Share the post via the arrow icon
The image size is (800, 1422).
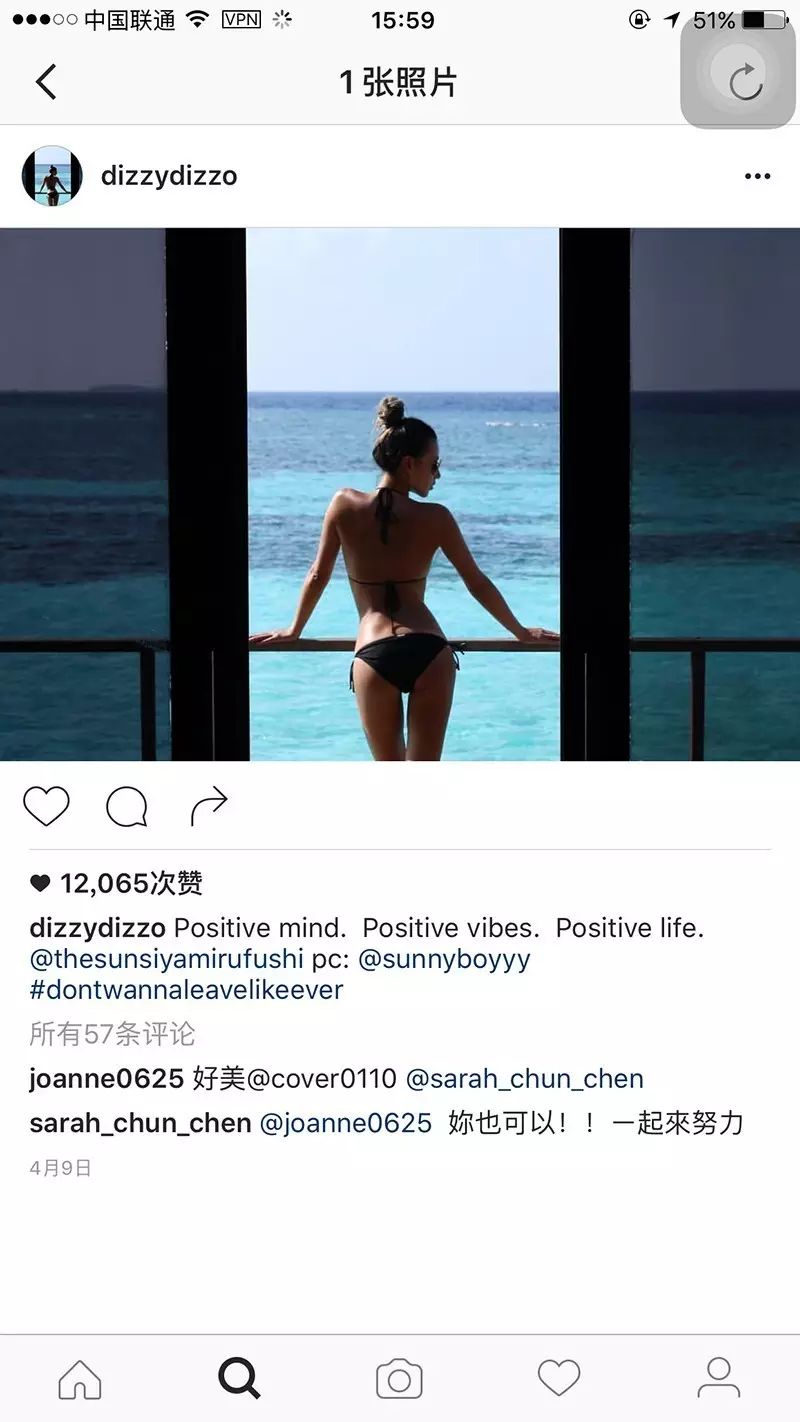point(209,807)
